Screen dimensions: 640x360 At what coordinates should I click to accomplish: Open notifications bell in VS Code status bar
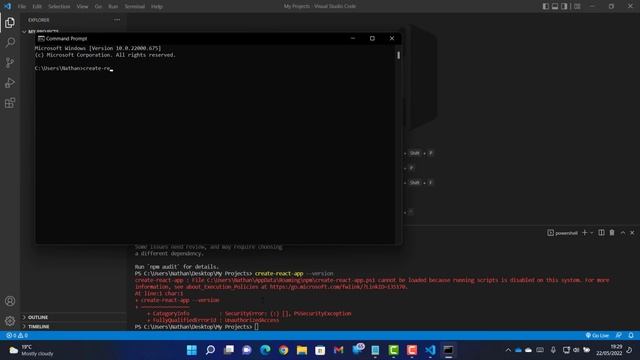click(x=631, y=335)
